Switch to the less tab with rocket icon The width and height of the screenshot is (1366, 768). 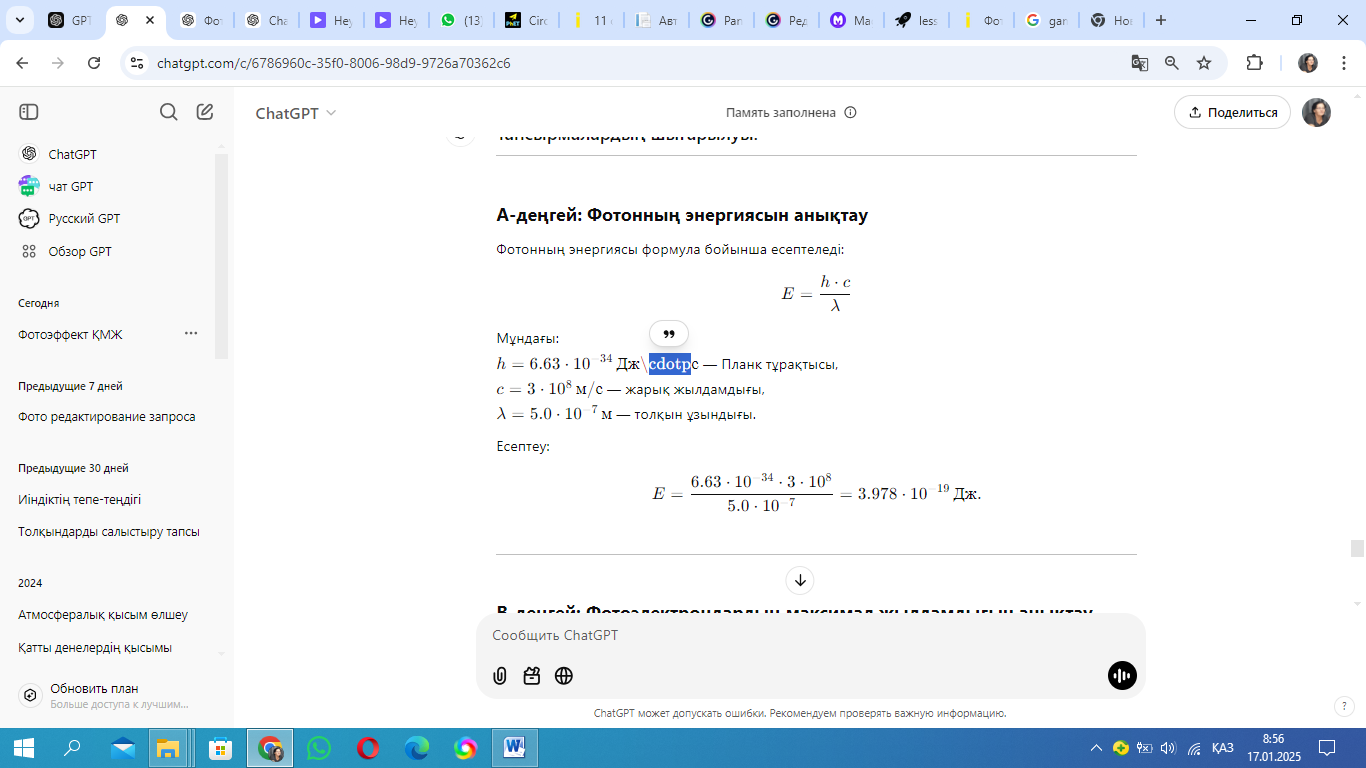(x=917, y=20)
